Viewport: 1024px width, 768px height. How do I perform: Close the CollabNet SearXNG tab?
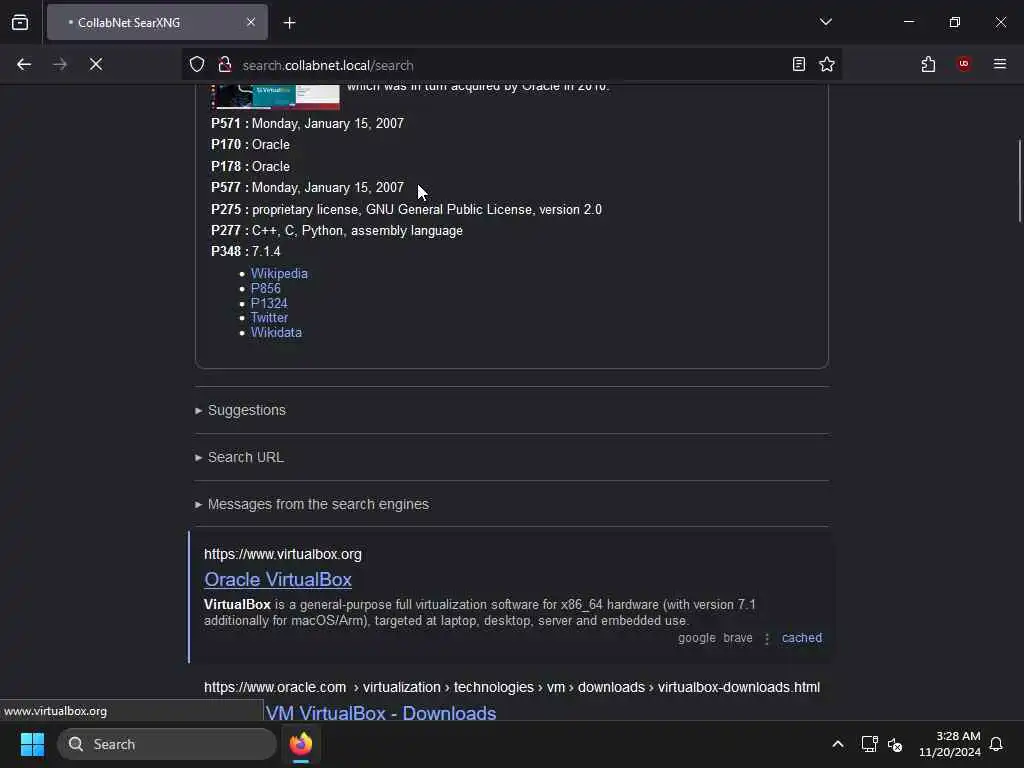coord(251,23)
